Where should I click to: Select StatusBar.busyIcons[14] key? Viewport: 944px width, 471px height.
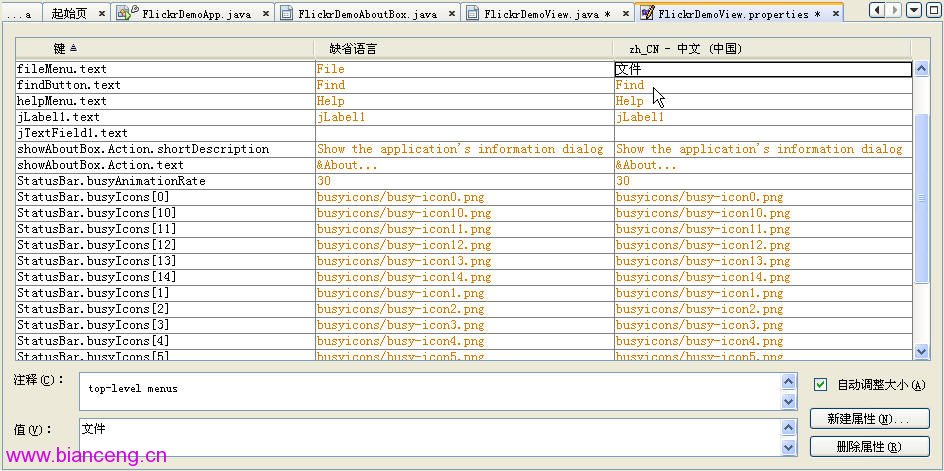coord(164,277)
